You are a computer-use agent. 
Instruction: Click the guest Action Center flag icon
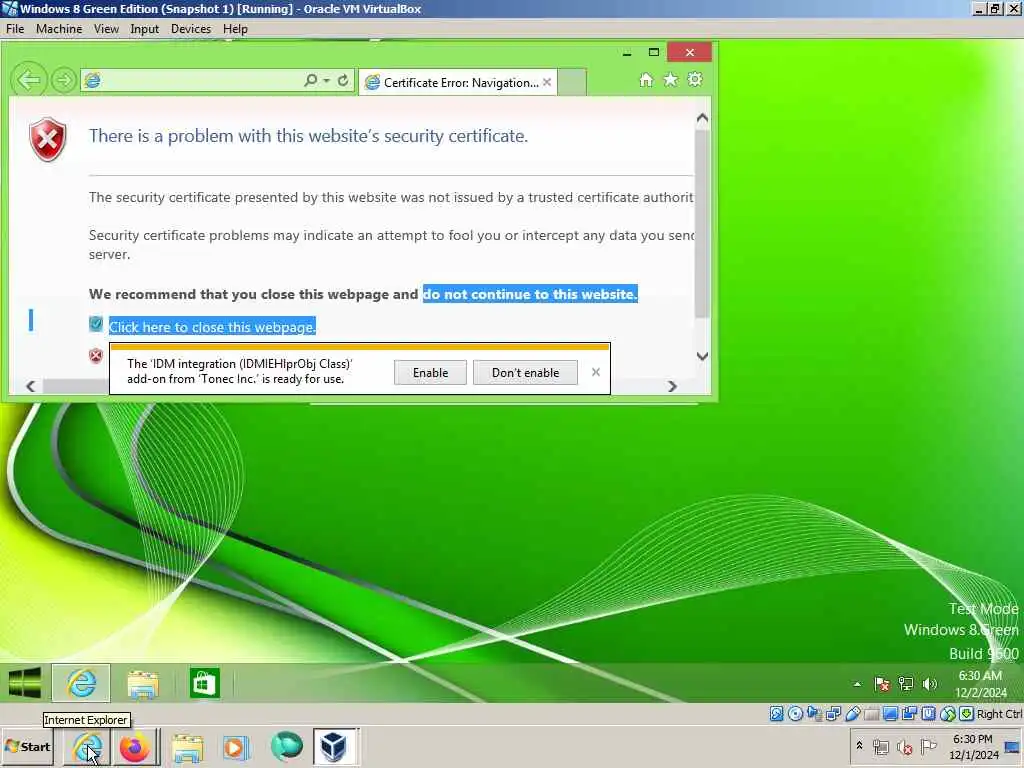[882, 684]
